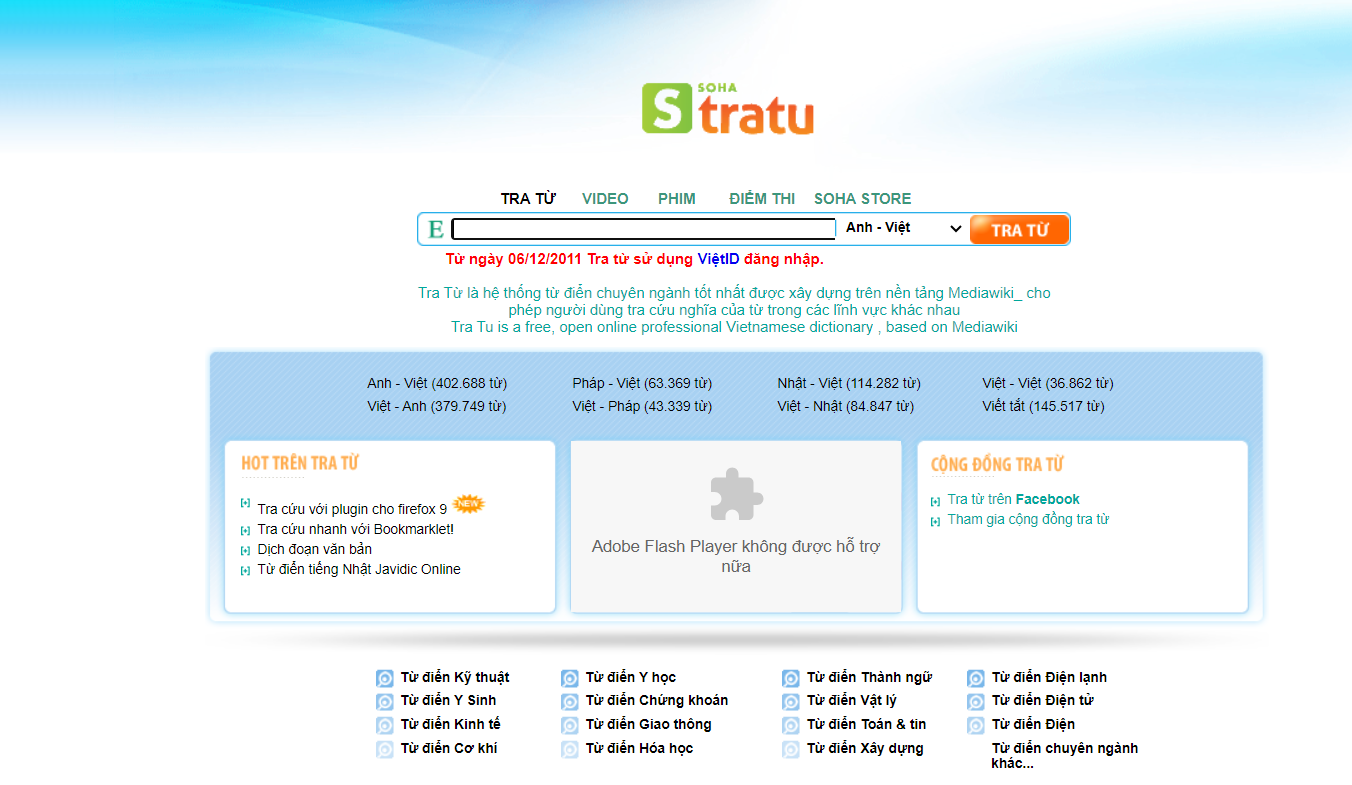Click the icon beside Từ điển Vật lý

(x=791, y=701)
